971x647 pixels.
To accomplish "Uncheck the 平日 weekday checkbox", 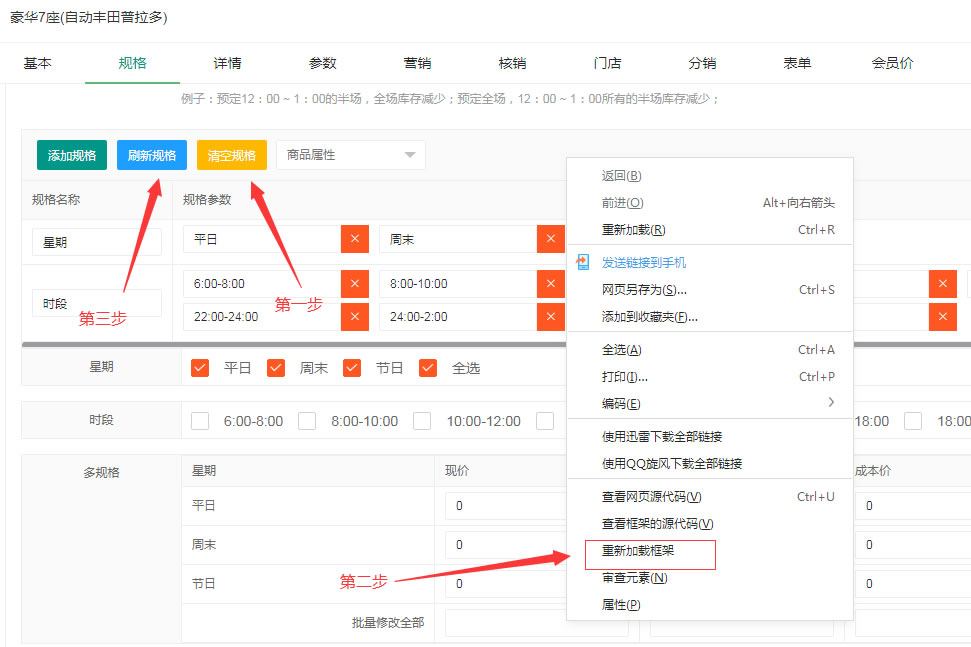I will click(200, 368).
